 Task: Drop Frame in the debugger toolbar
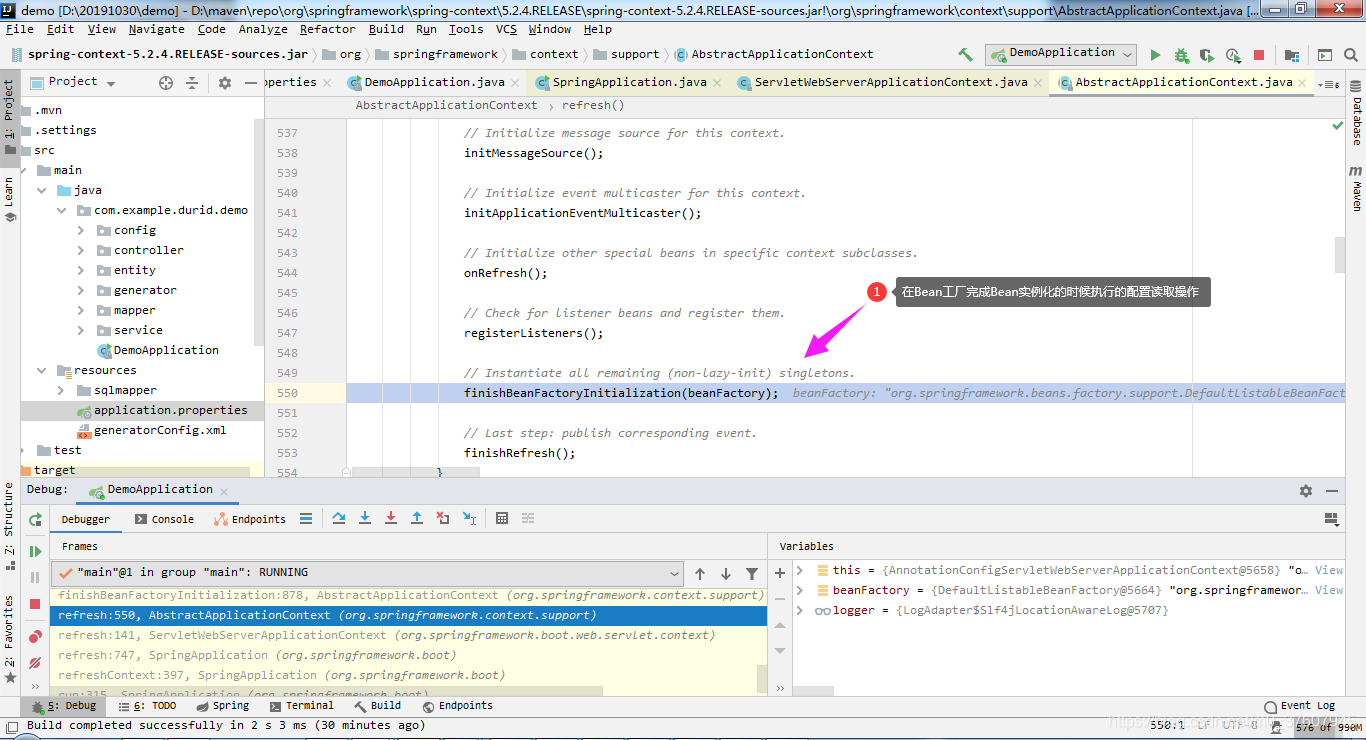pyautogui.click(x=443, y=518)
